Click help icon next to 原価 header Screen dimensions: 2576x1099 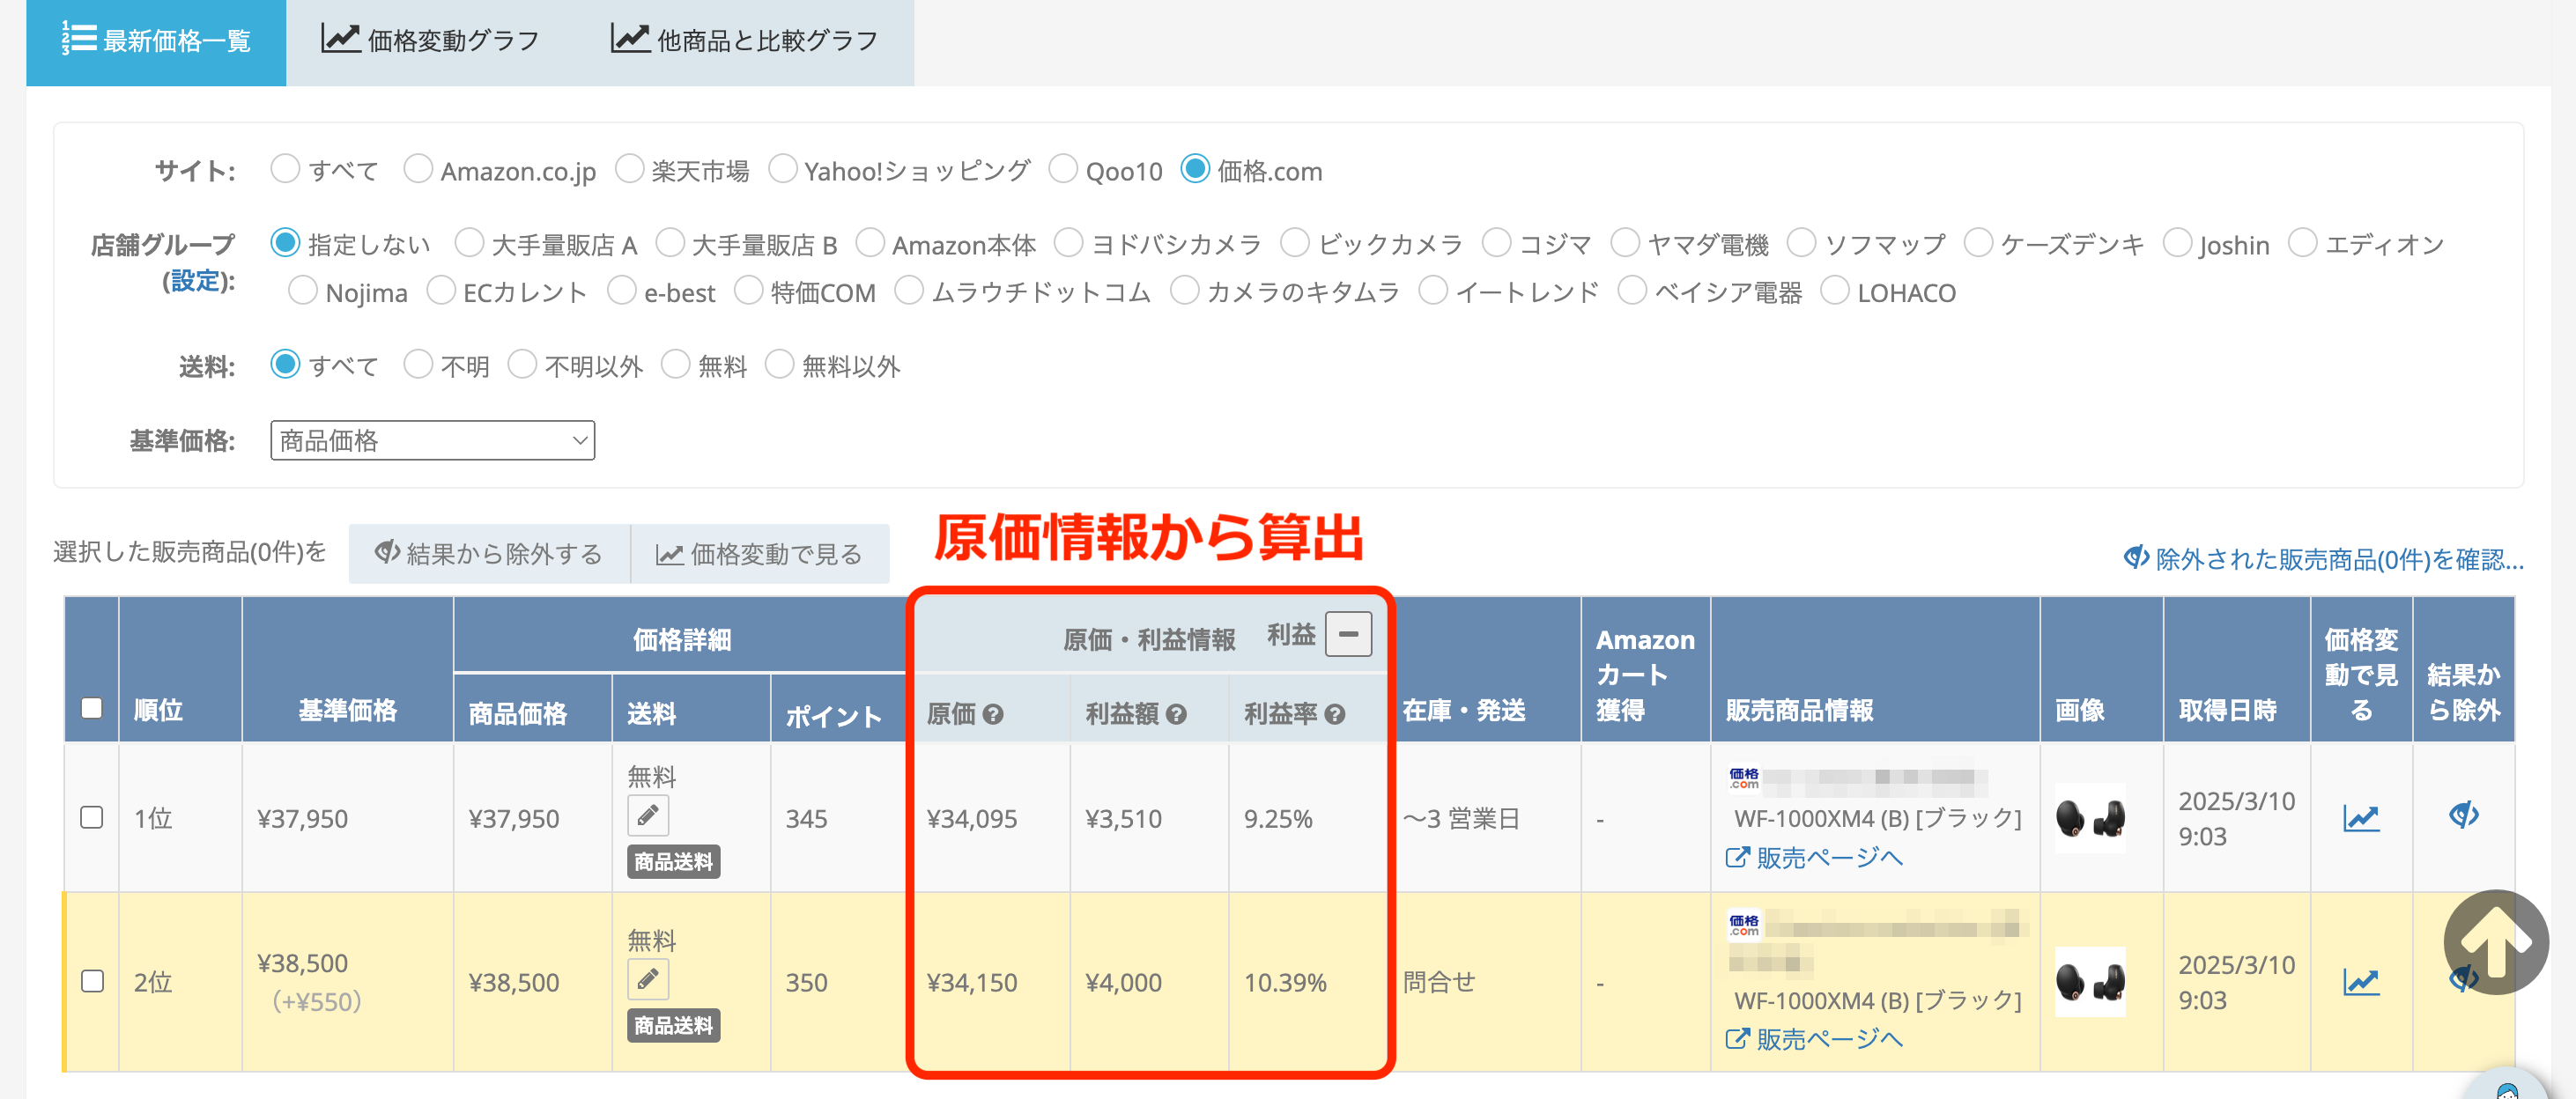pyautogui.click(x=992, y=714)
